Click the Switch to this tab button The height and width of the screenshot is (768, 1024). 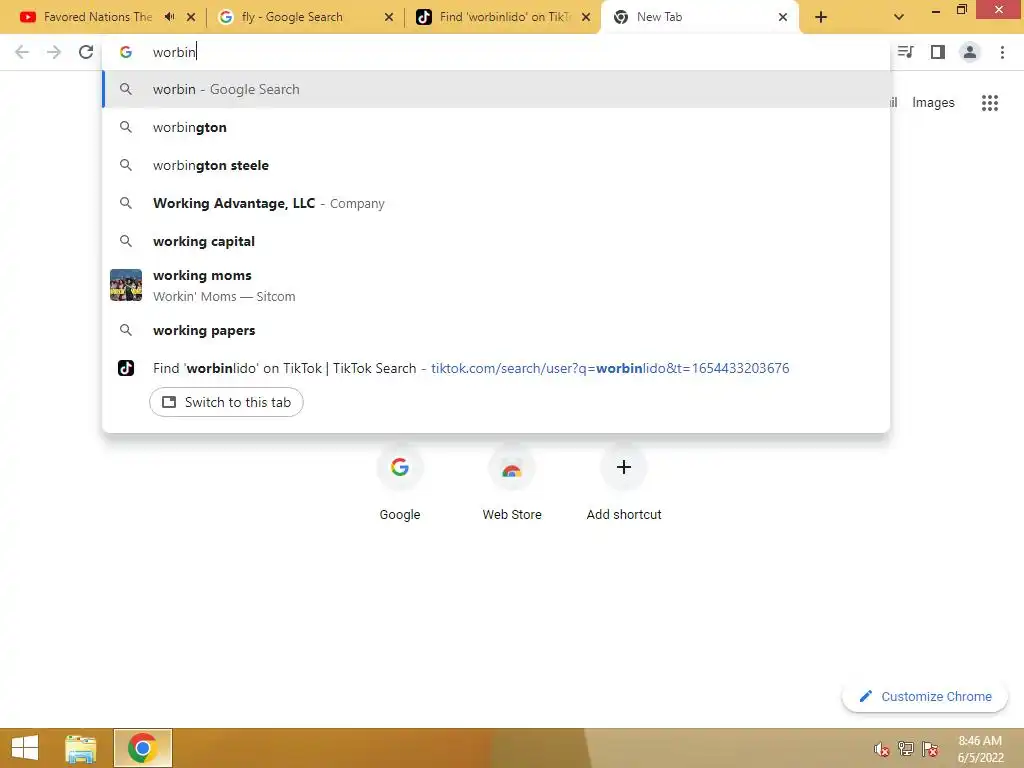coord(227,402)
